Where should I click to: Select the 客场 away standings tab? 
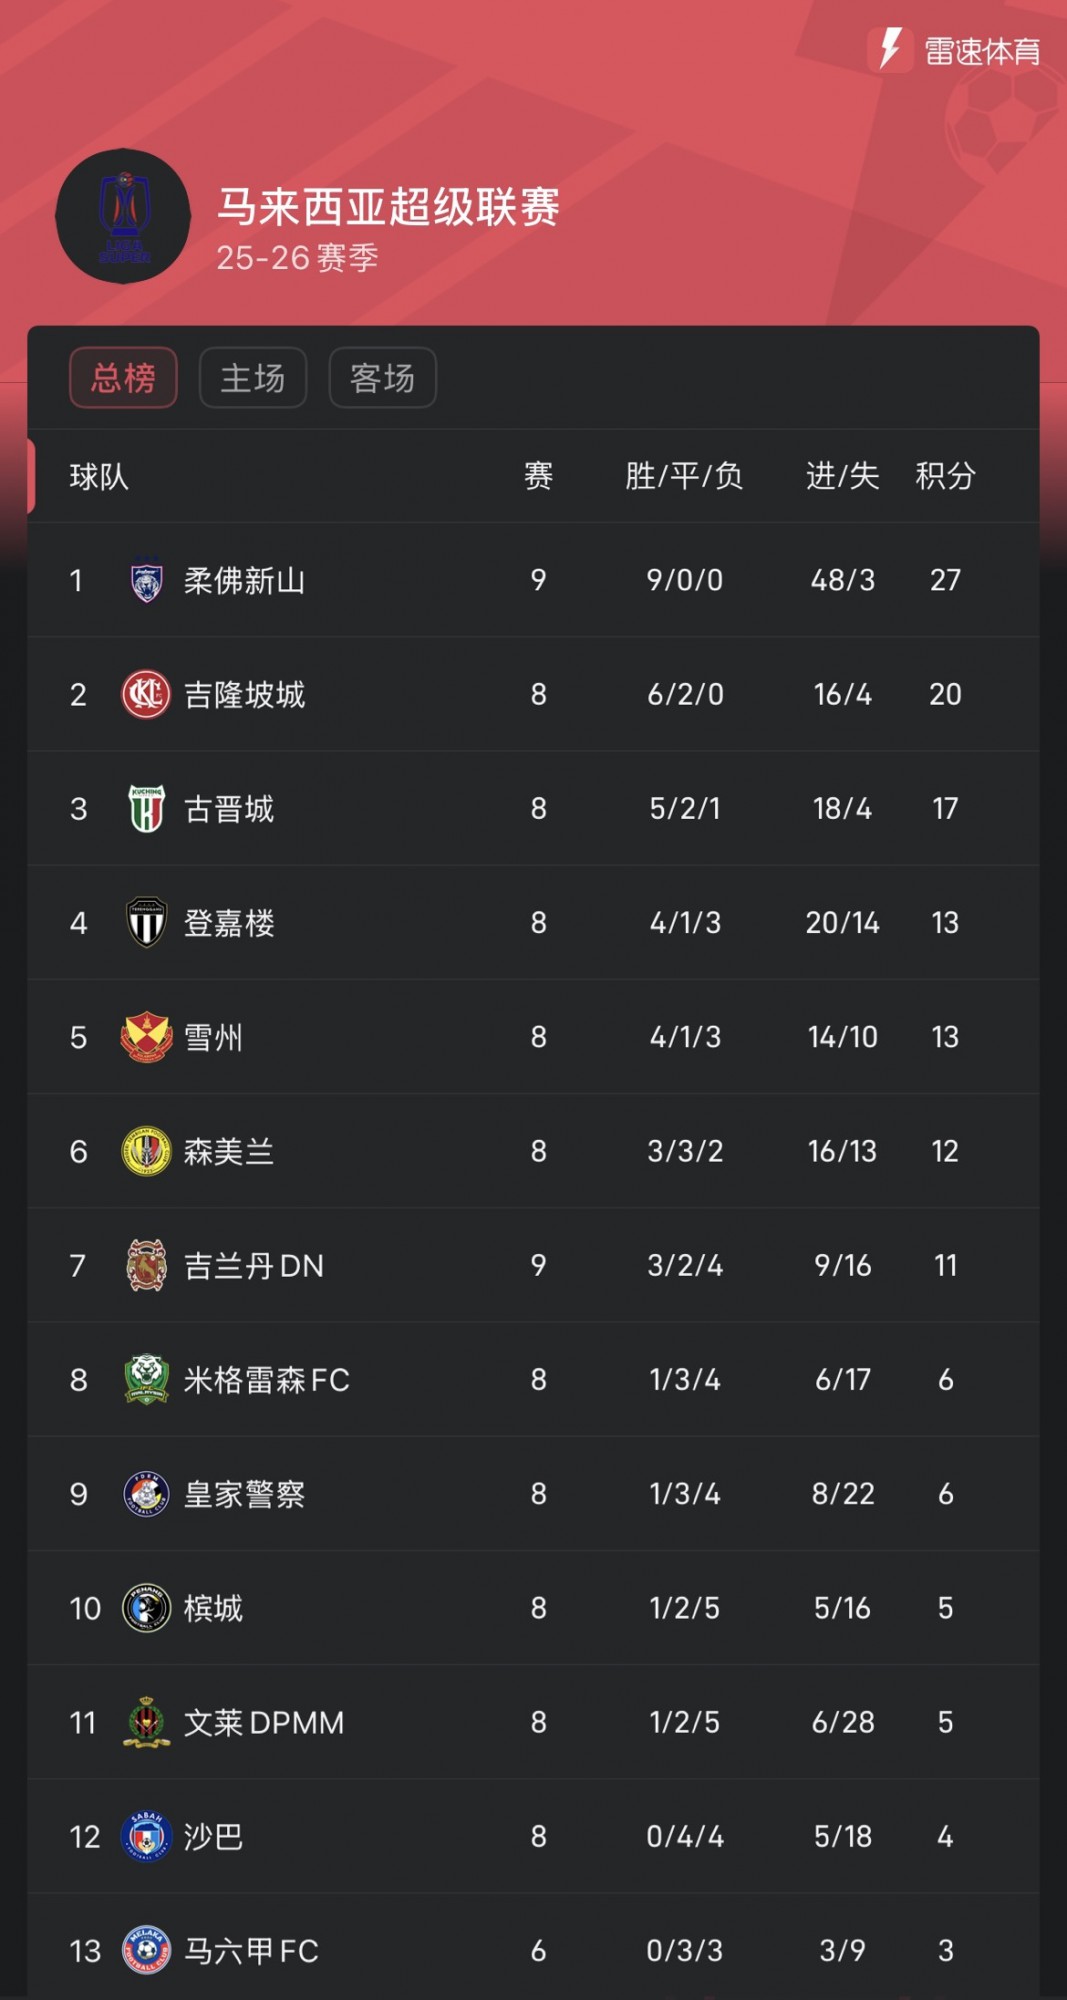[x=382, y=378]
